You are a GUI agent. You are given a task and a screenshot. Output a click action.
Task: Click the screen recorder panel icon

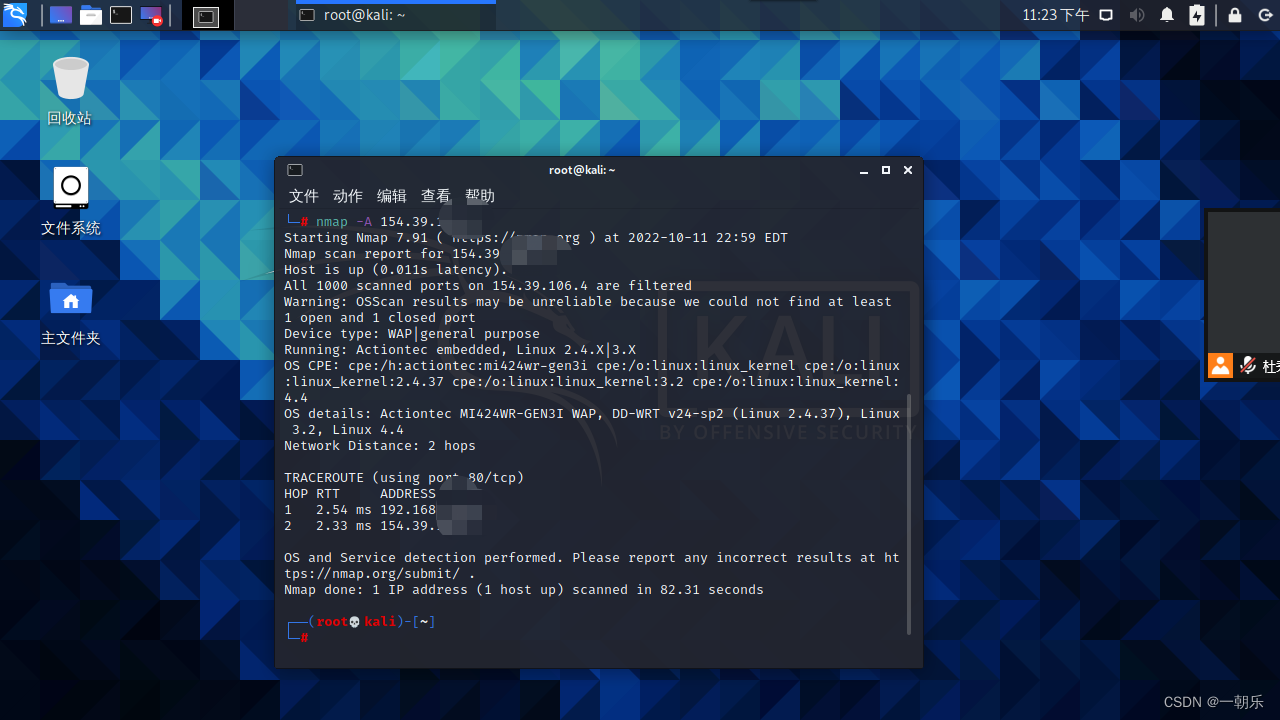[x=151, y=15]
